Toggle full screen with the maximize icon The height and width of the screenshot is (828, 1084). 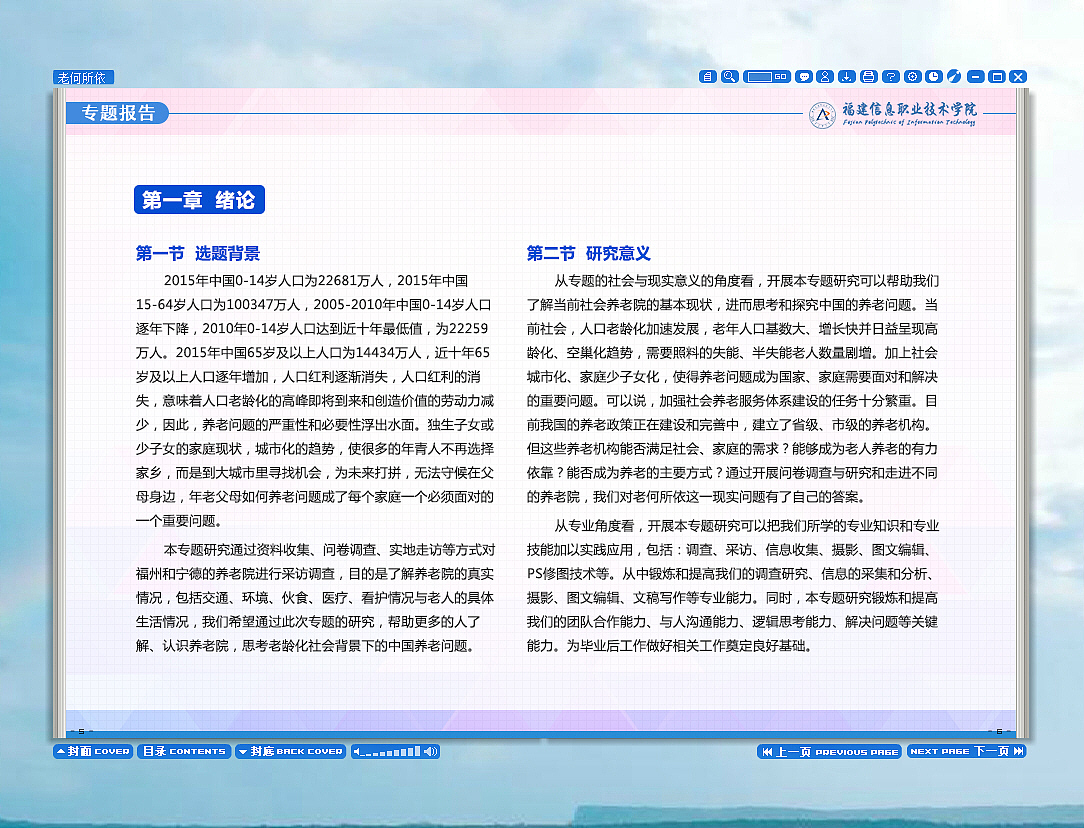click(x=997, y=76)
